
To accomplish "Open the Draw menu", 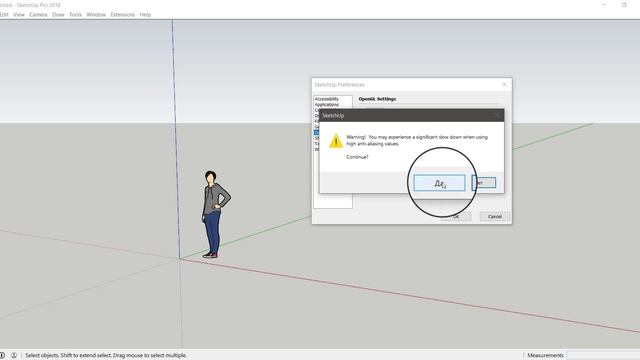I will 58,15.
